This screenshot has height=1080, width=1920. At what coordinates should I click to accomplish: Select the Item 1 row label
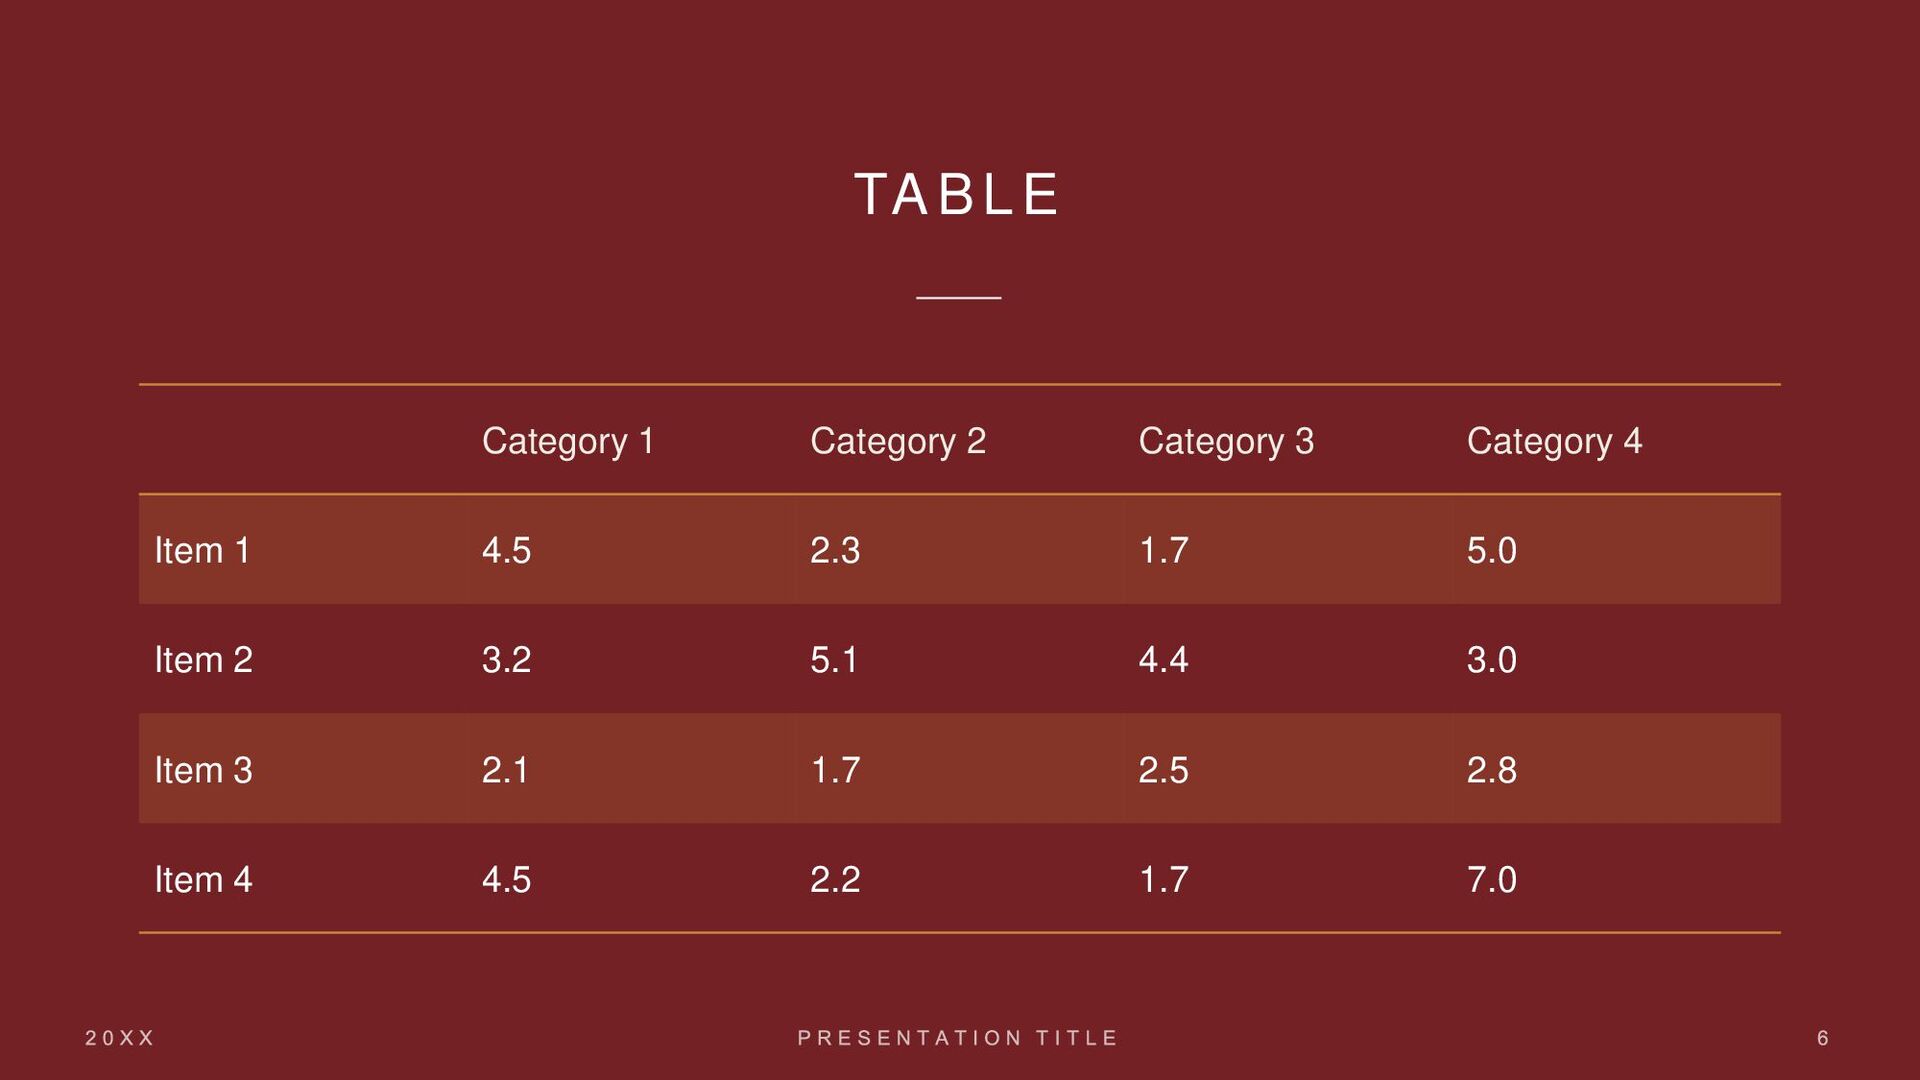coord(202,550)
